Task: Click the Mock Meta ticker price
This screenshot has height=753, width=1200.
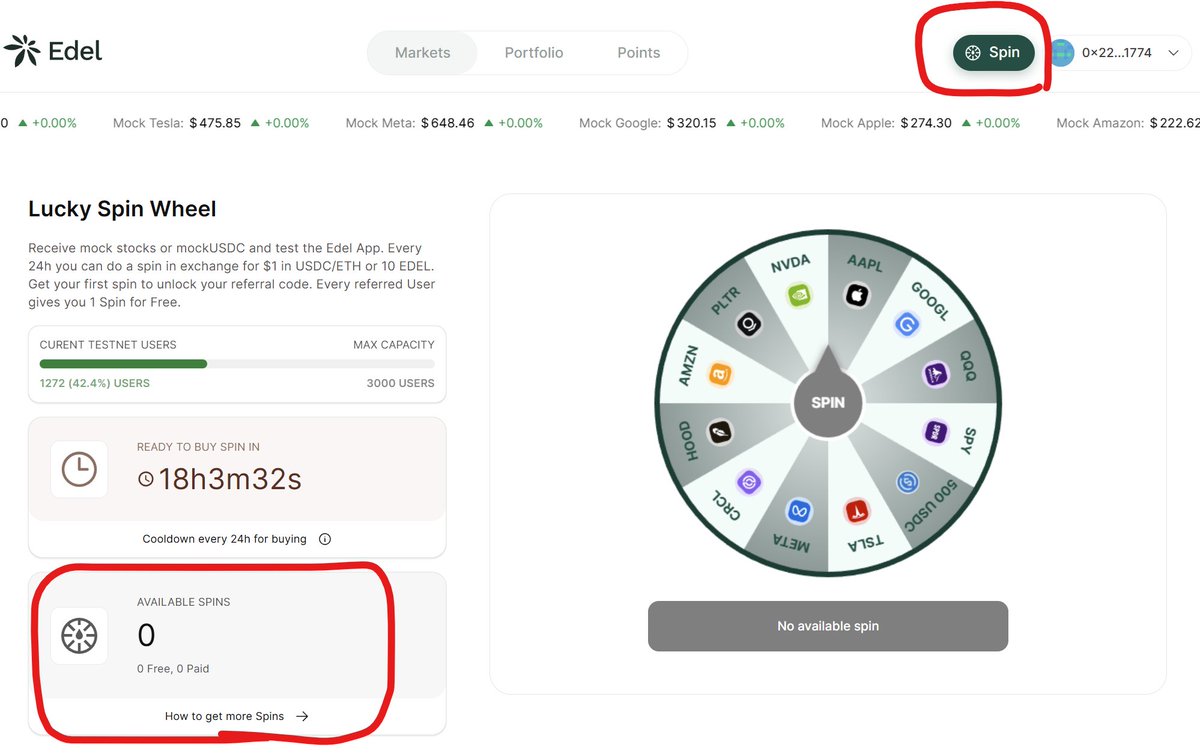Action: 448,123
